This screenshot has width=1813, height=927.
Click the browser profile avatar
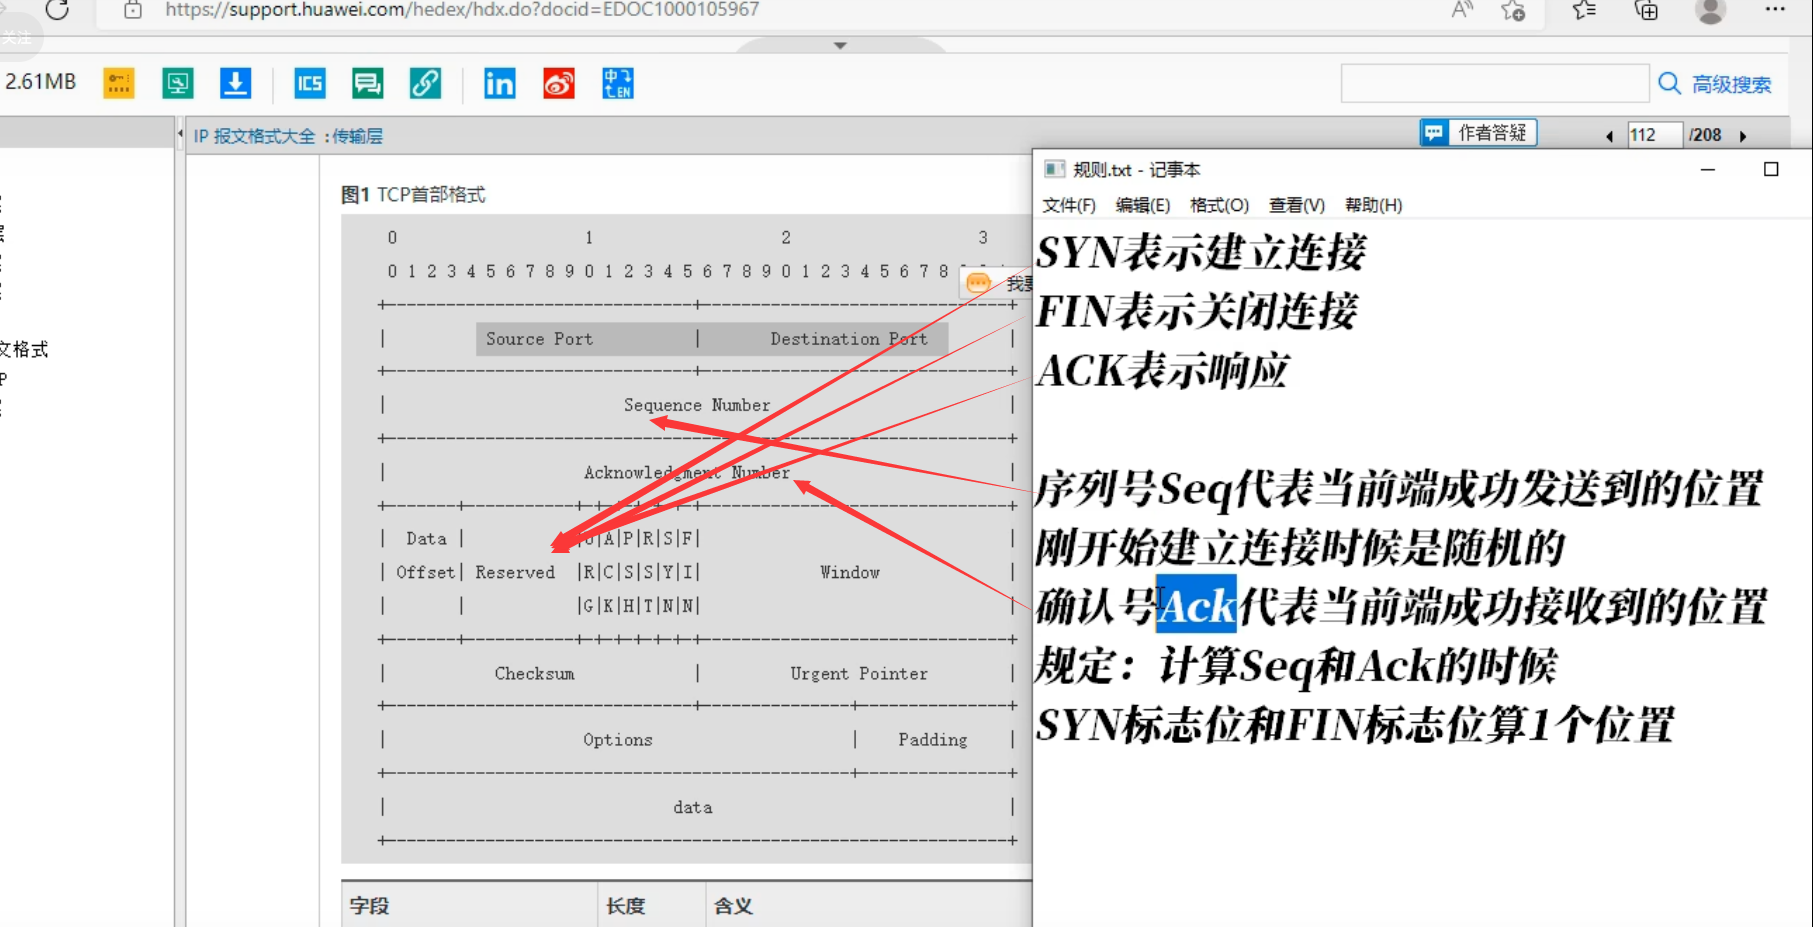pyautogui.click(x=1711, y=10)
